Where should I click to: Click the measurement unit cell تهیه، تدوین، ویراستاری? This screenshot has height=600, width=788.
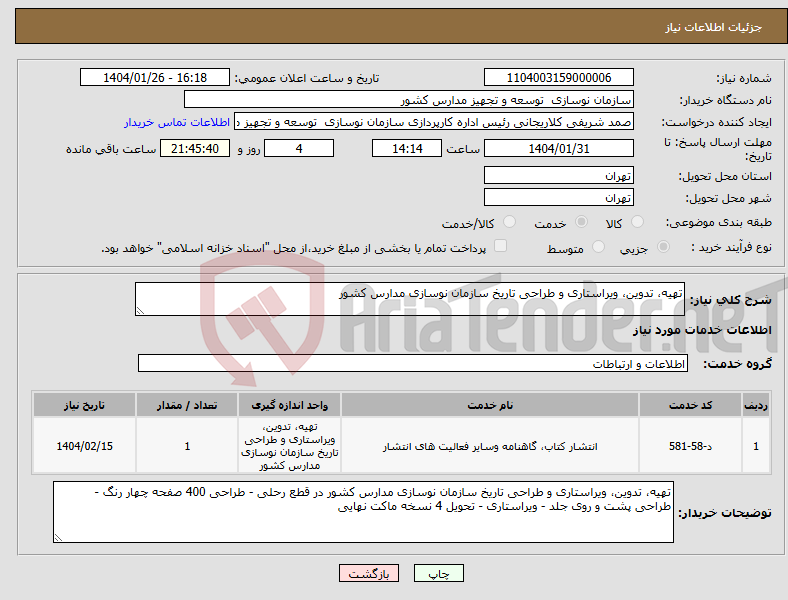pos(289,446)
